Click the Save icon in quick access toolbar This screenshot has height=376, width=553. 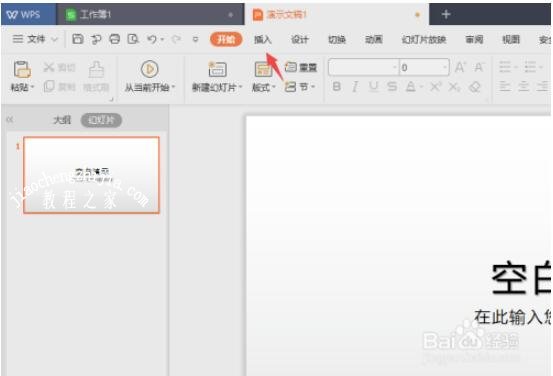point(78,39)
